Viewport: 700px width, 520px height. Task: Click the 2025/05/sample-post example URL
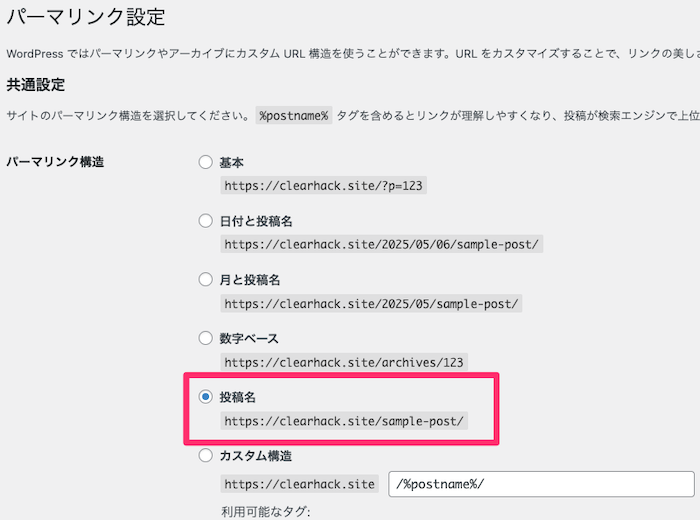pos(371,304)
